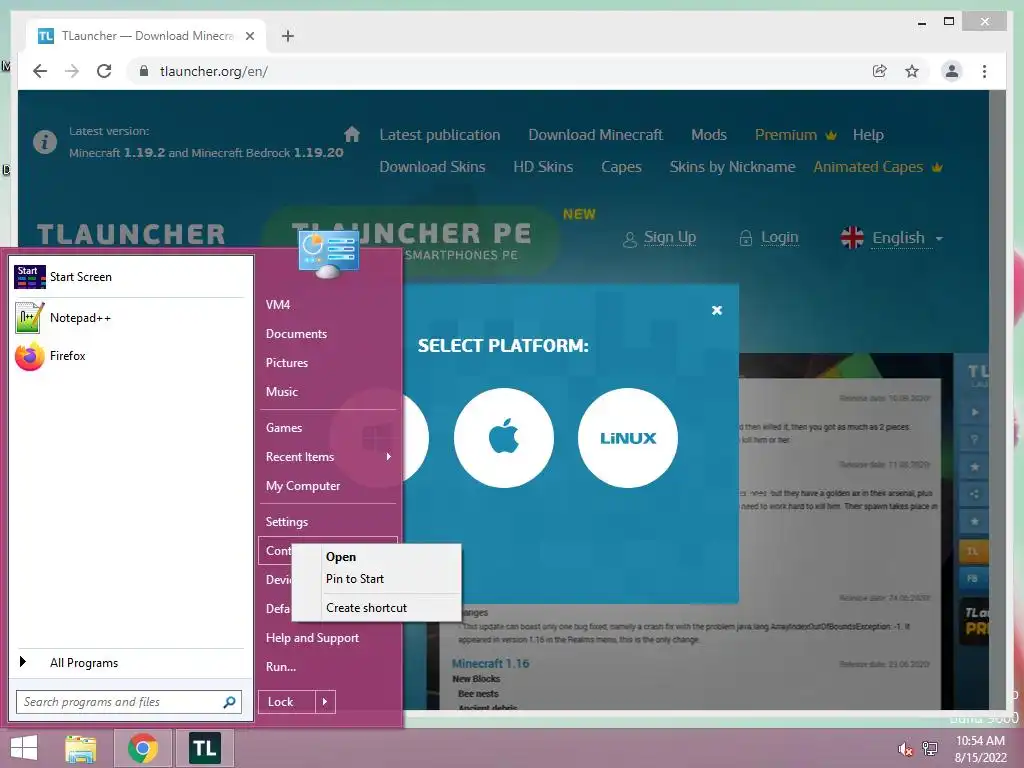Click the Windows Start button on taskbar
The width and height of the screenshot is (1024, 768).
(24, 748)
